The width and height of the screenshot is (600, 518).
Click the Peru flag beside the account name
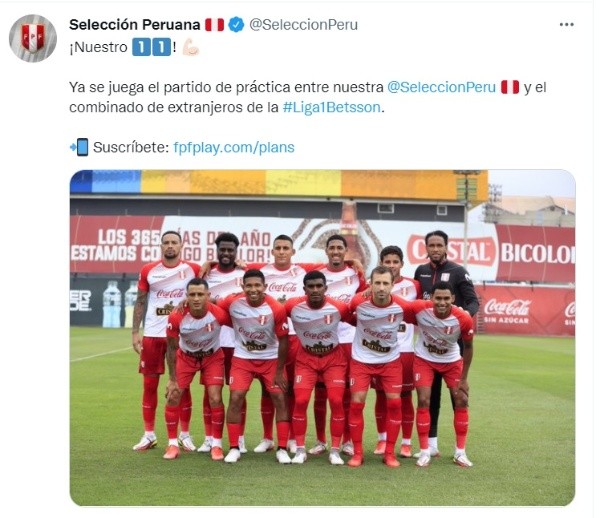(x=214, y=25)
